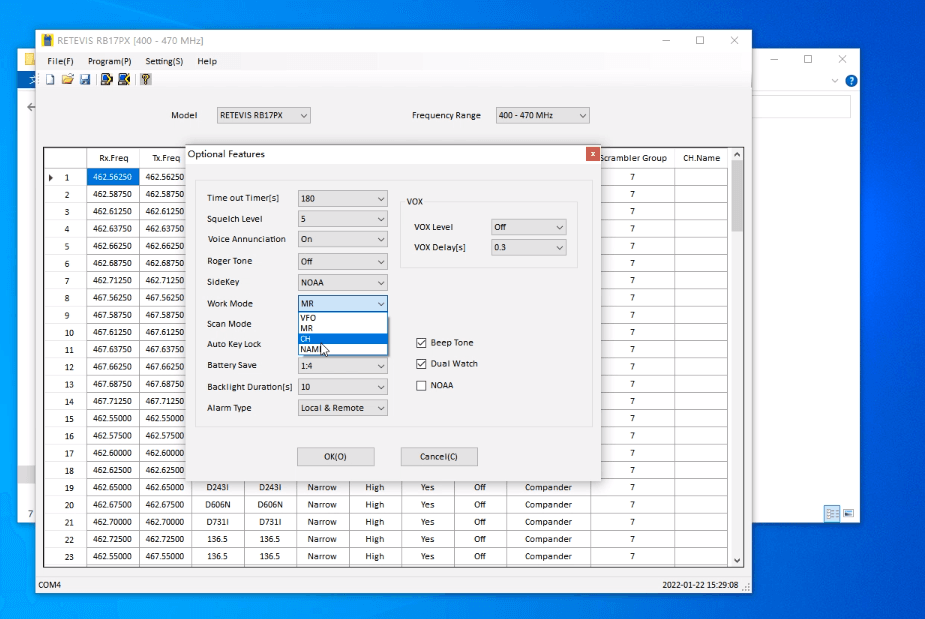Open the Squelch Level dropdown
This screenshot has width=925, height=619.
click(342, 218)
